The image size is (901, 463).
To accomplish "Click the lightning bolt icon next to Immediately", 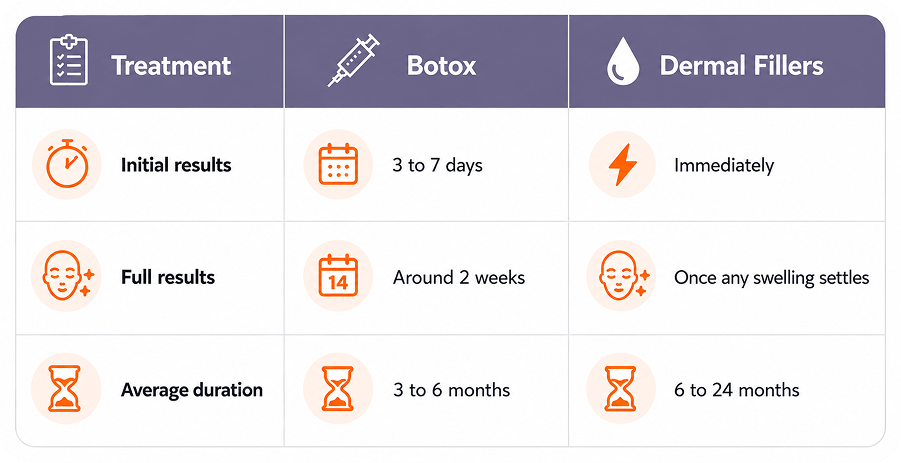I will [x=622, y=164].
